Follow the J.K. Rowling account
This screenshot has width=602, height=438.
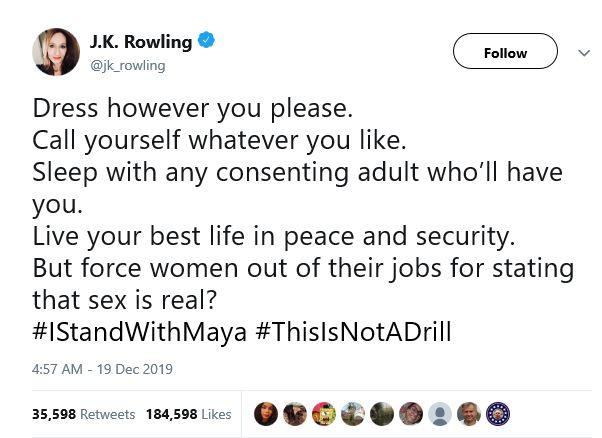(505, 51)
